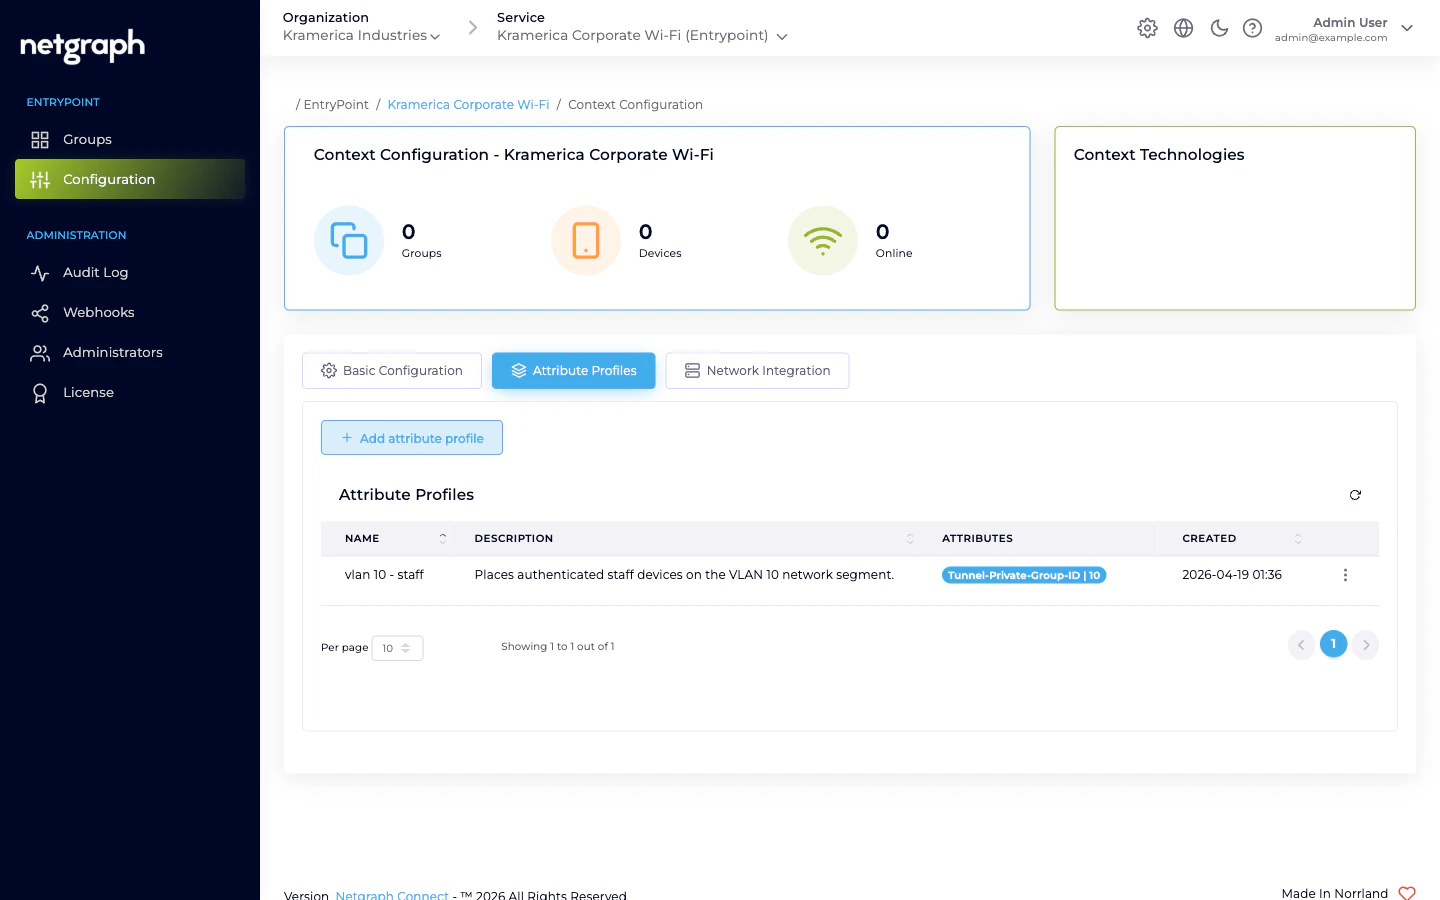Viewport: 1440px width, 900px height.
Task: Click the created date 2026-04-19 01:36
Action: click(1232, 575)
